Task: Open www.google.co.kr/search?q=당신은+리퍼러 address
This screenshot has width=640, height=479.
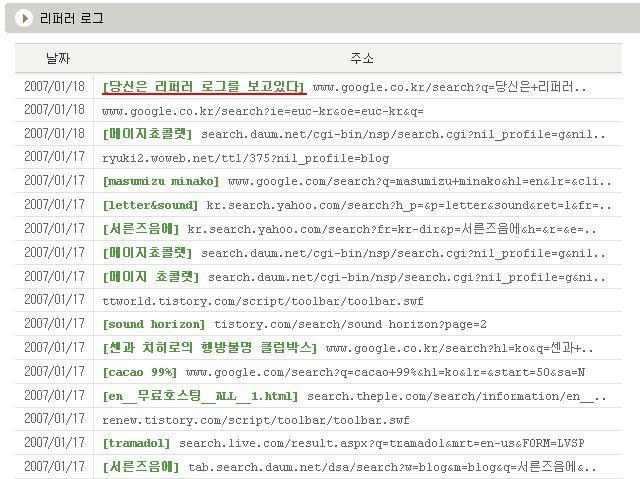Action: point(449,87)
